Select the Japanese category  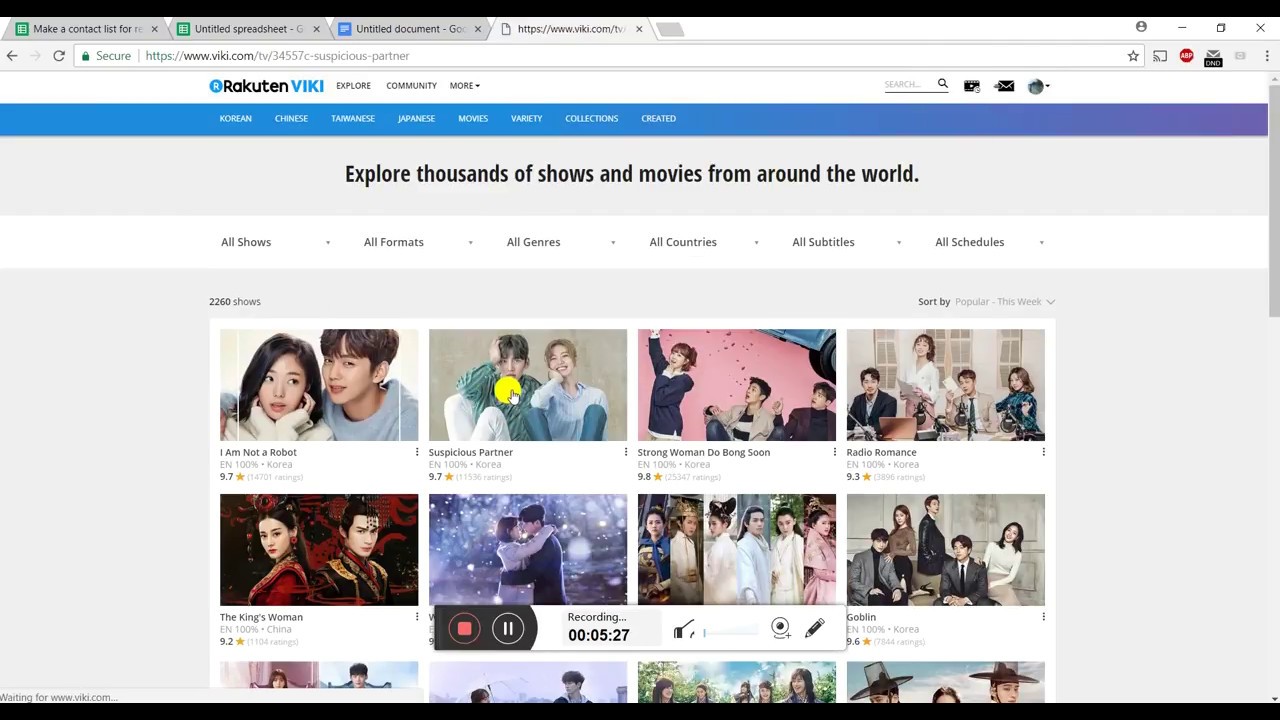click(x=416, y=119)
